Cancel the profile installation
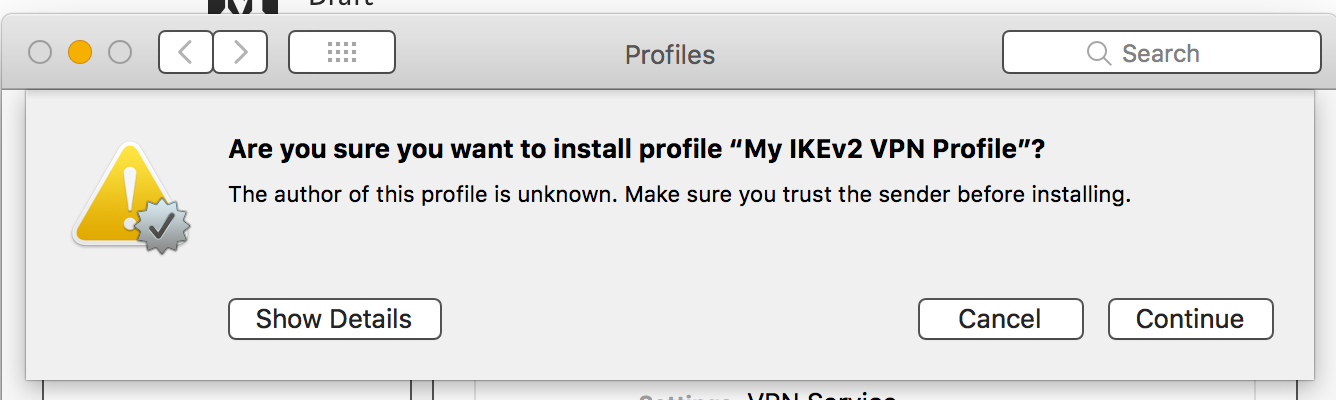The width and height of the screenshot is (1336, 400). click(1000, 319)
